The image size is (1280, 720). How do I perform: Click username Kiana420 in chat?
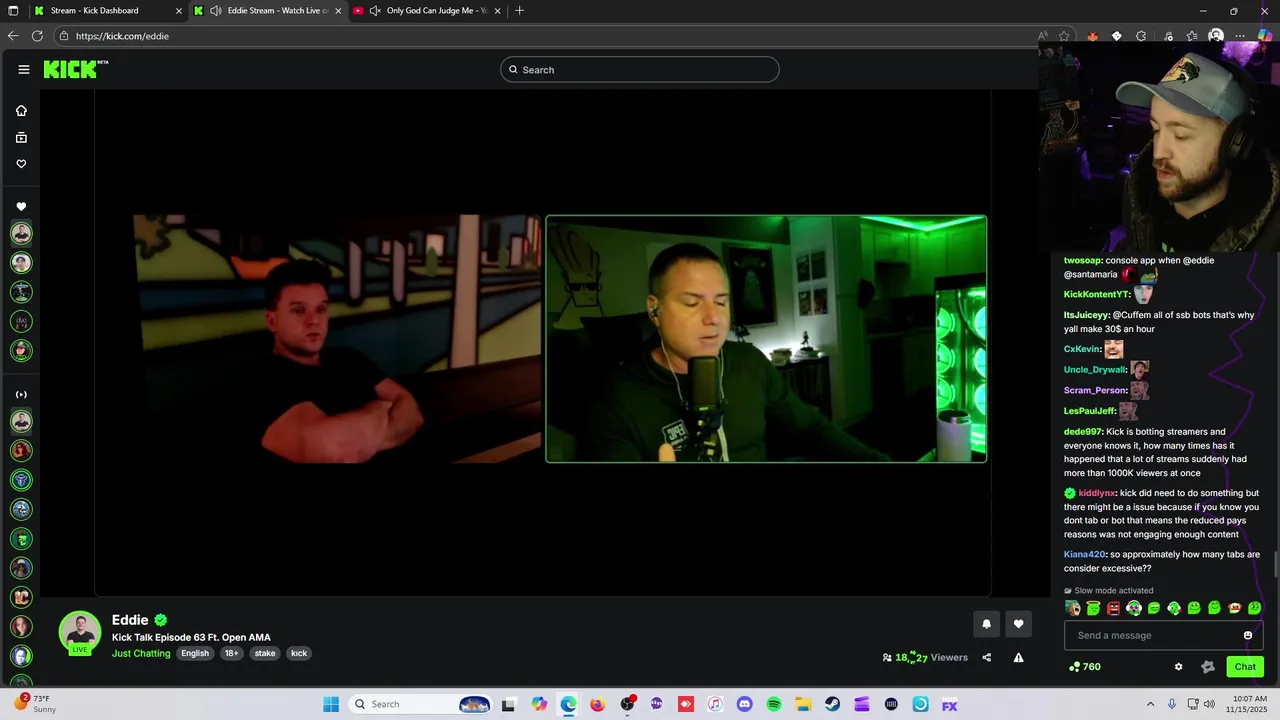1085,554
